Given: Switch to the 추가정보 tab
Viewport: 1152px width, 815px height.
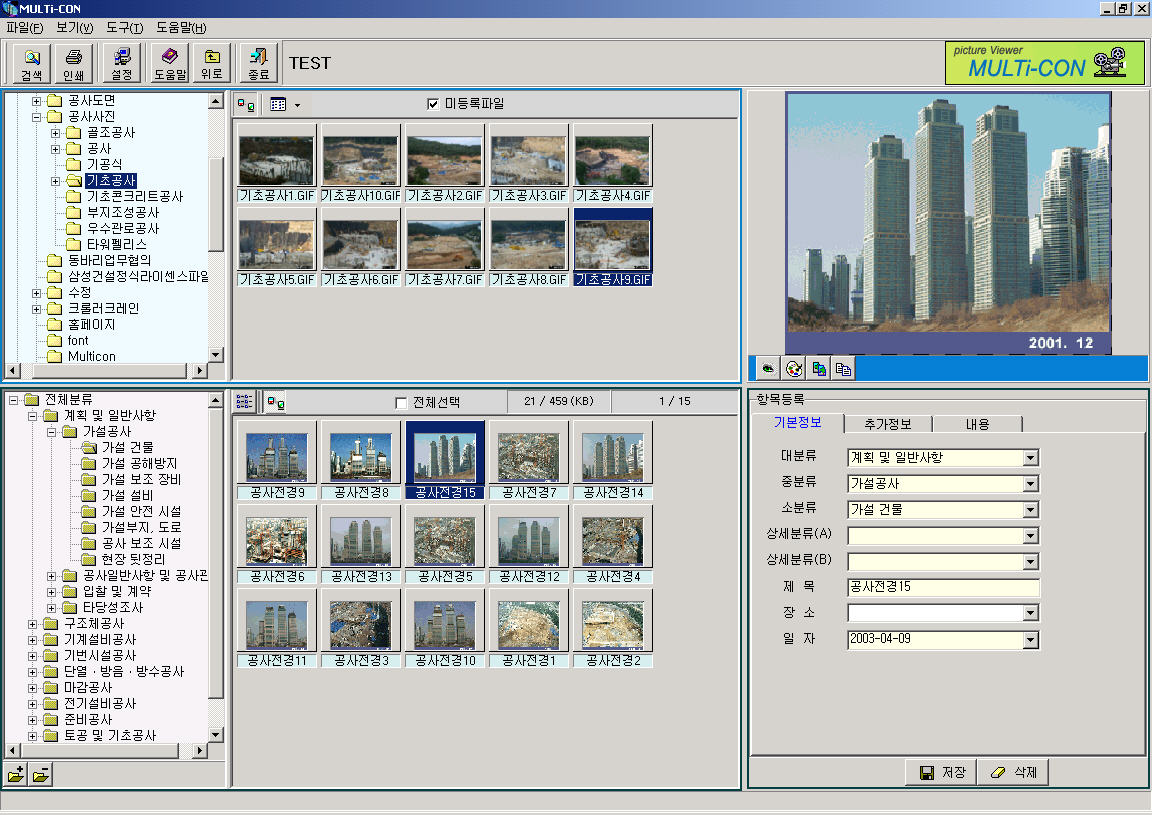Looking at the screenshot, I should (x=886, y=424).
